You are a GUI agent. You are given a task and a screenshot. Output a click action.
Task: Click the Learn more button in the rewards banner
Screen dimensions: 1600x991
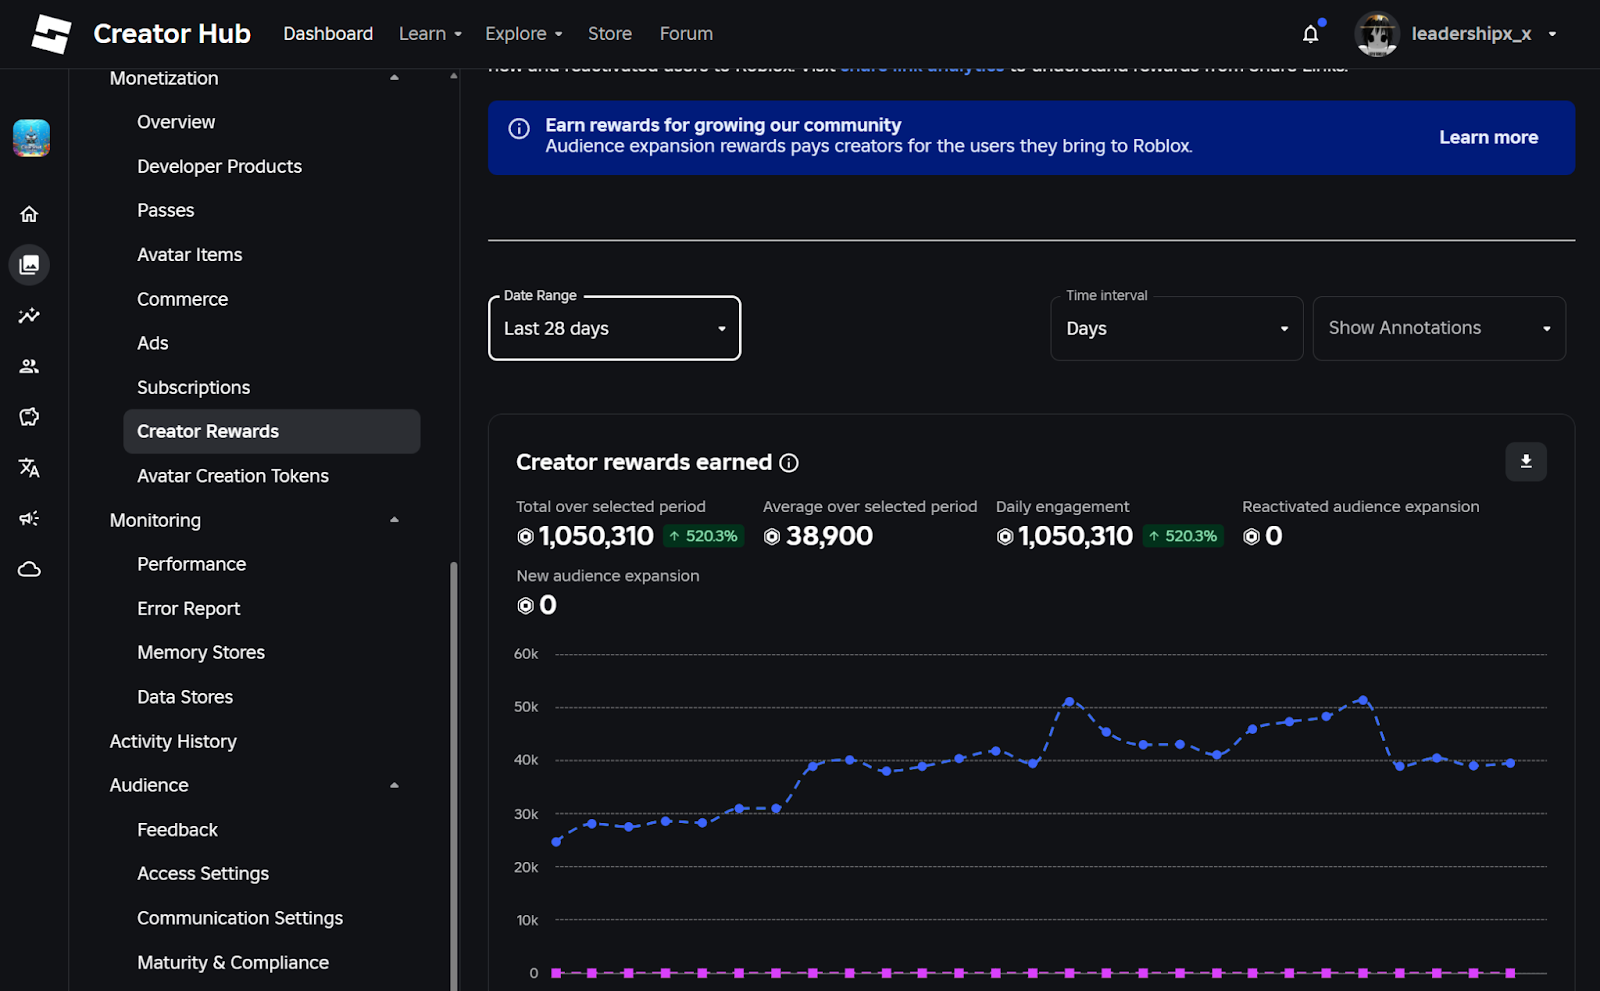point(1488,137)
